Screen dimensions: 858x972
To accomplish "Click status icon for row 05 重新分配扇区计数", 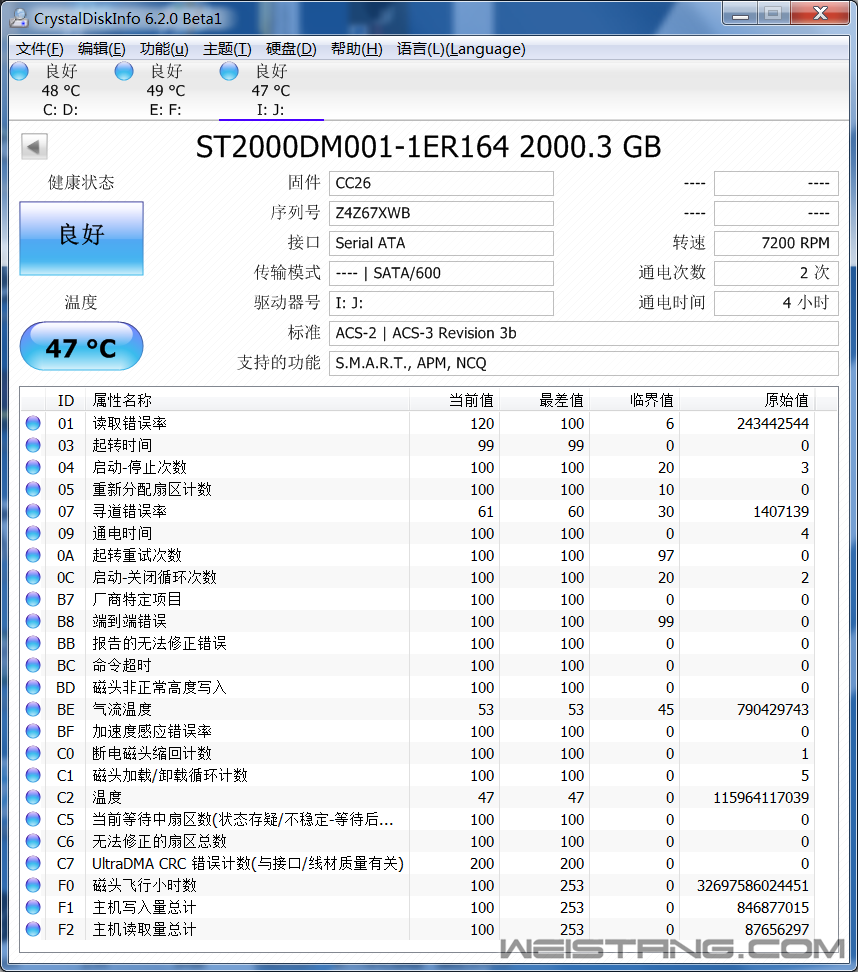I will pos(33,489).
